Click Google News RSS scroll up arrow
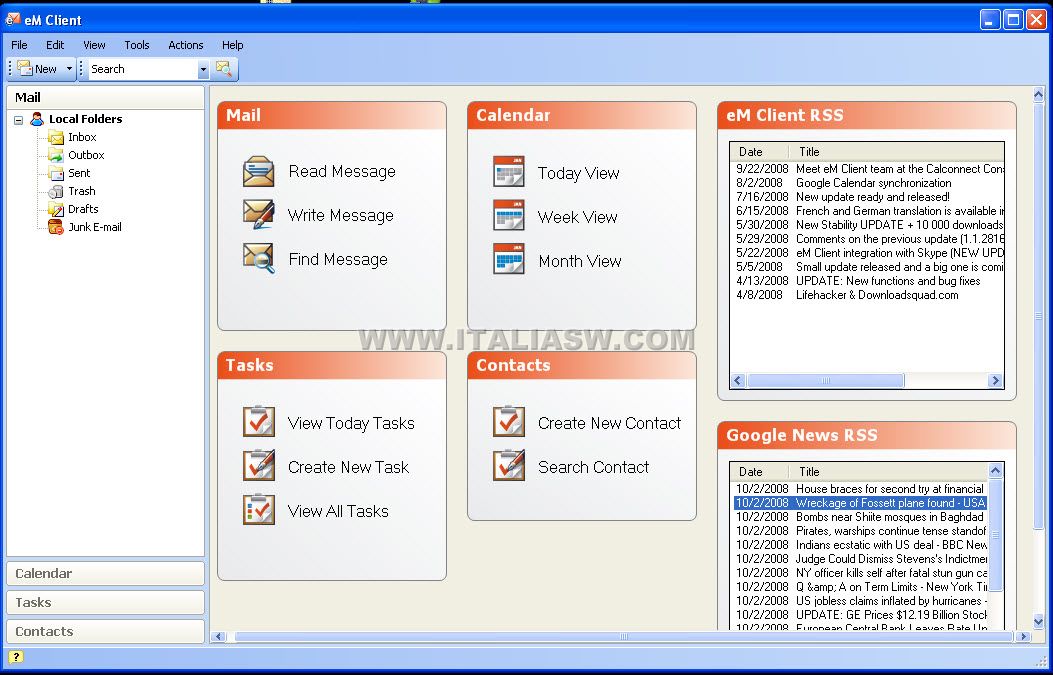1053x675 pixels. (995, 471)
